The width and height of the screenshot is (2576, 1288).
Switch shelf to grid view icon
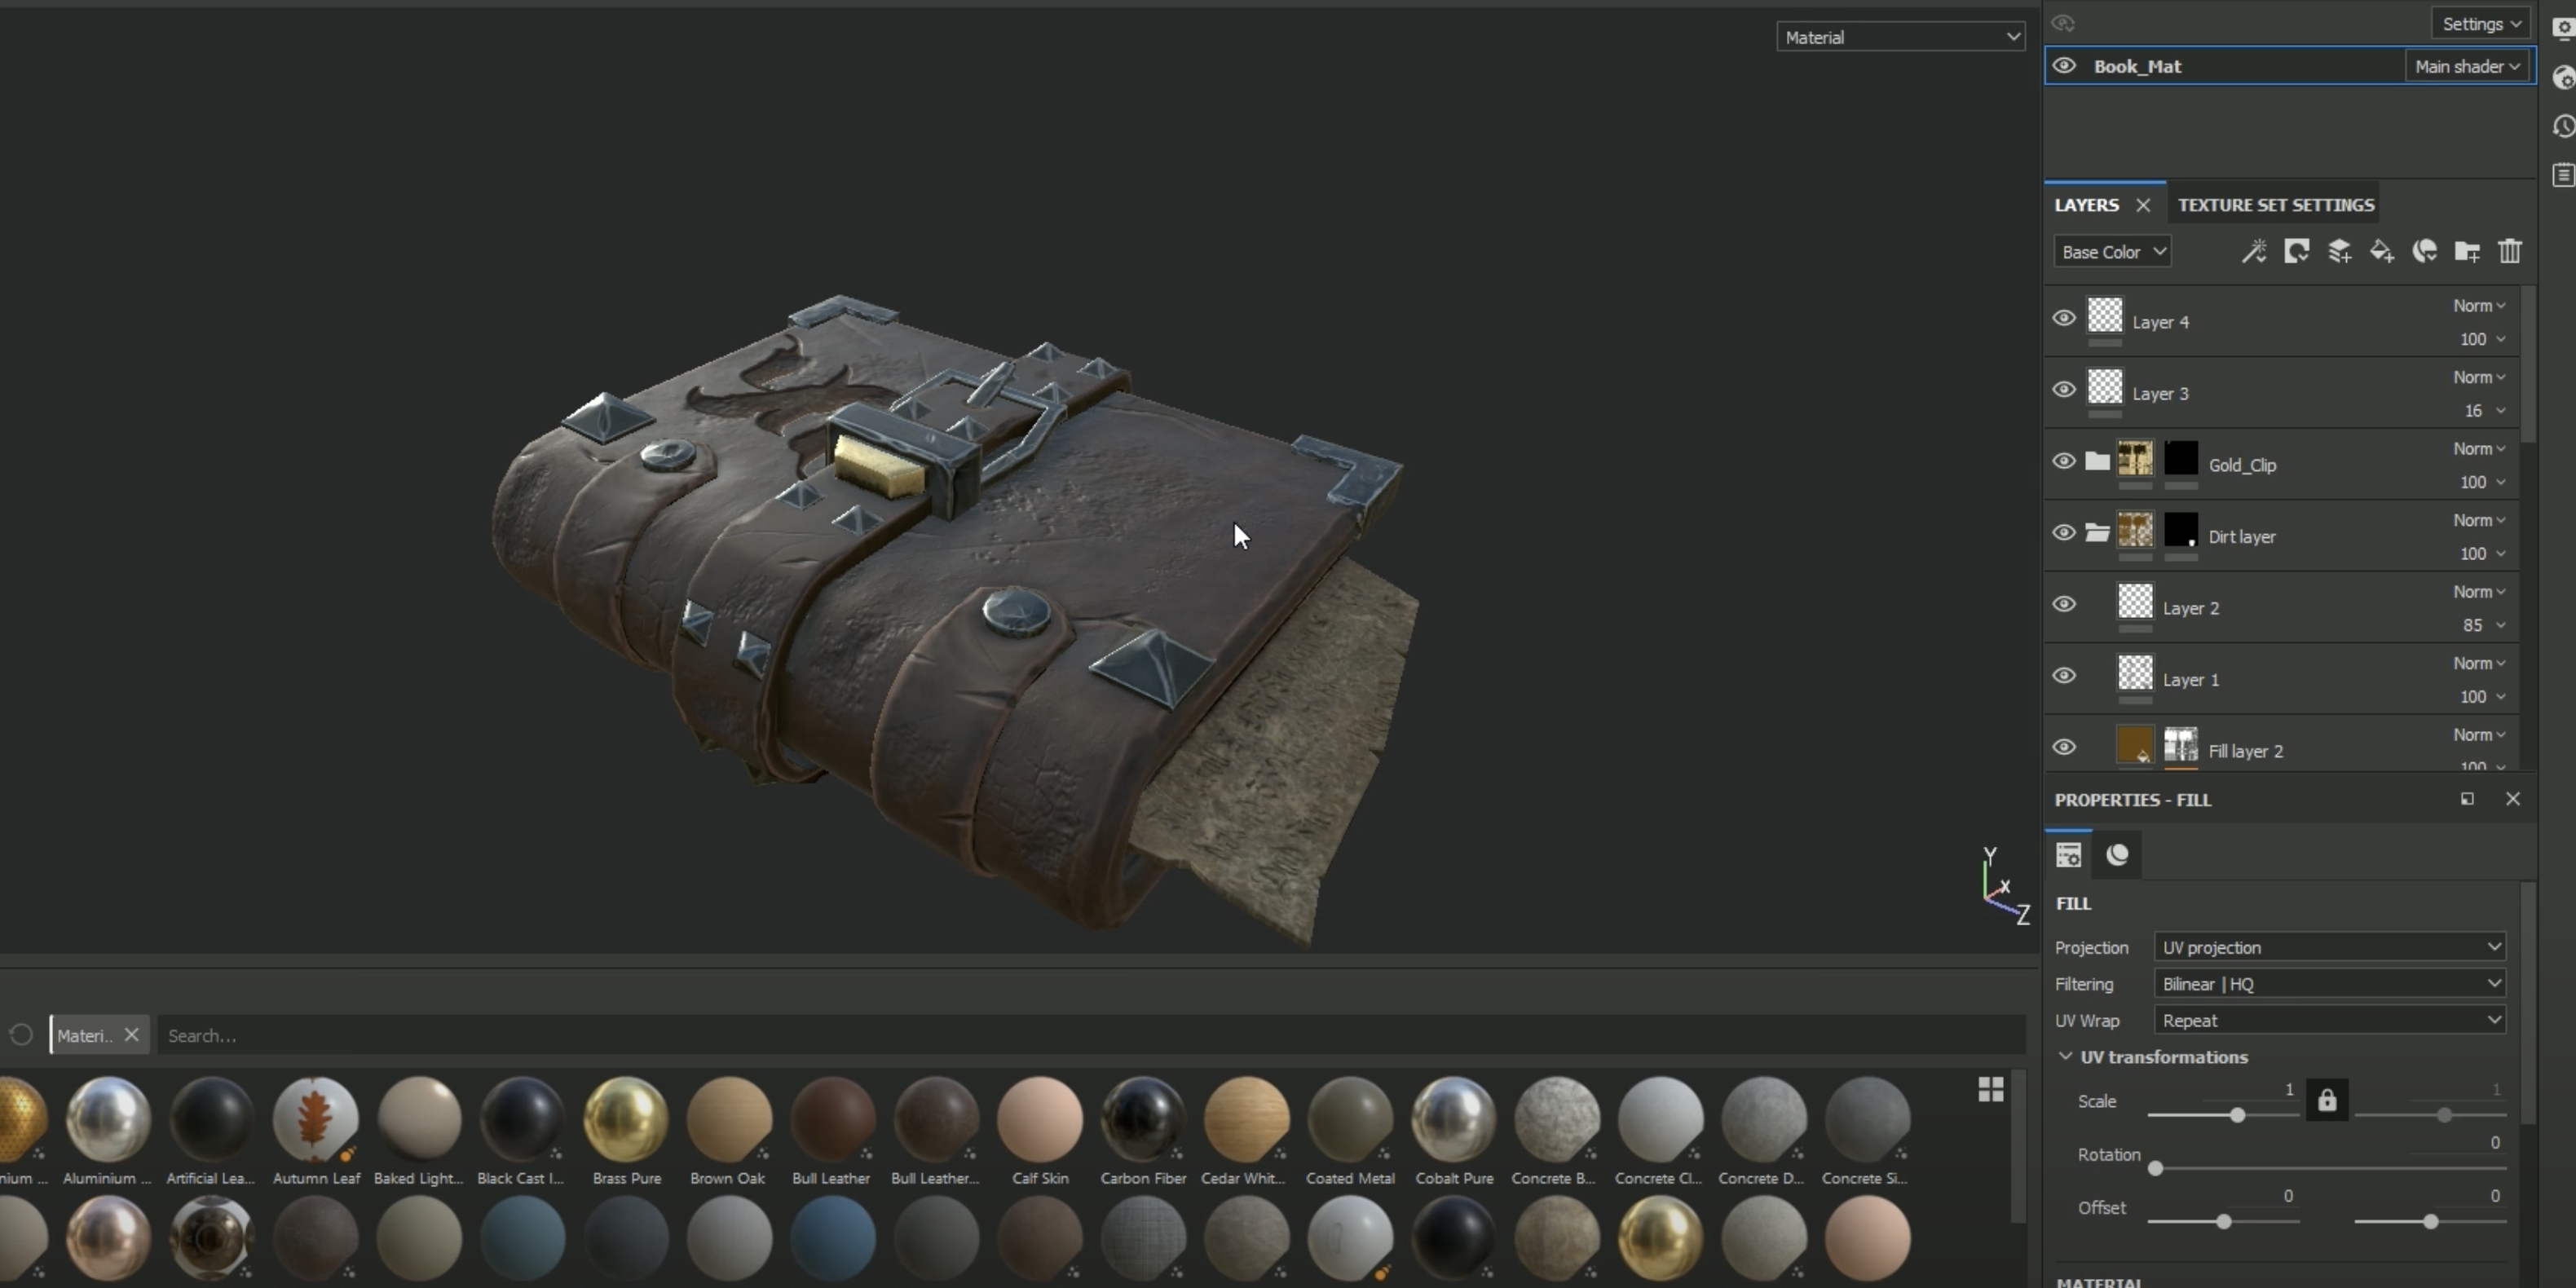coord(1990,1089)
